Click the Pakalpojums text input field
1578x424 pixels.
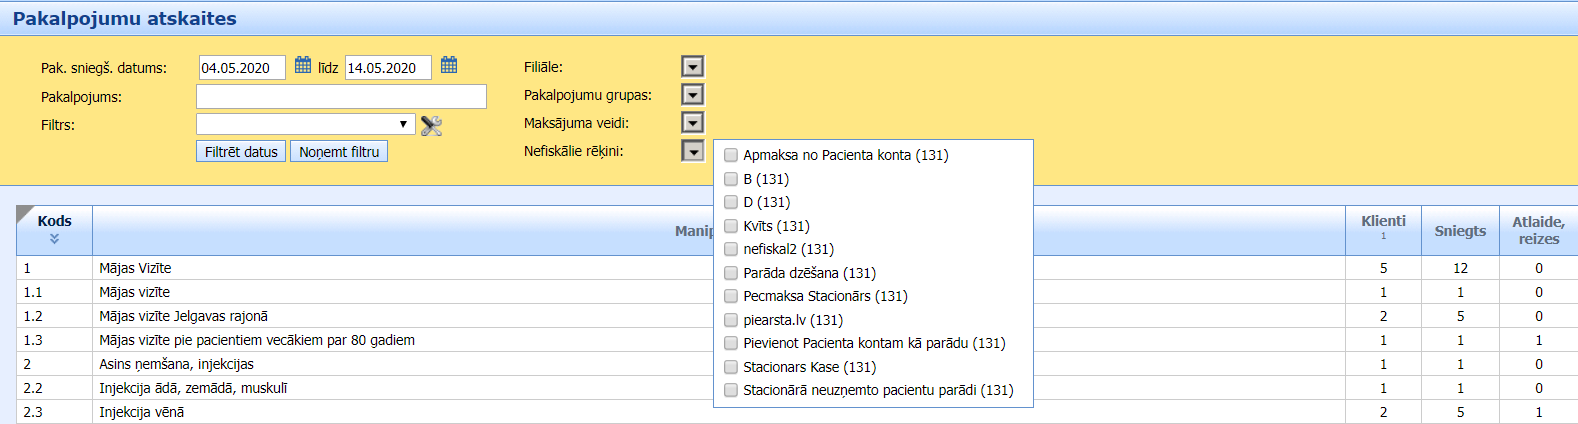point(341,96)
